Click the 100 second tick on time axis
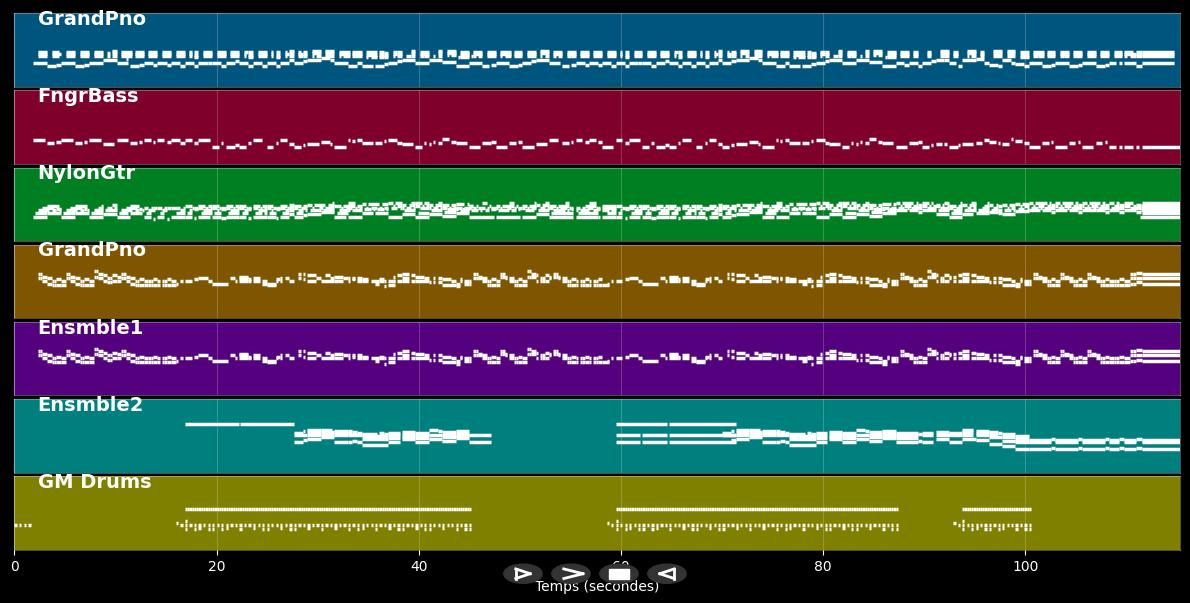Screen dimensions: 1190x603 tap(1025, 567)
